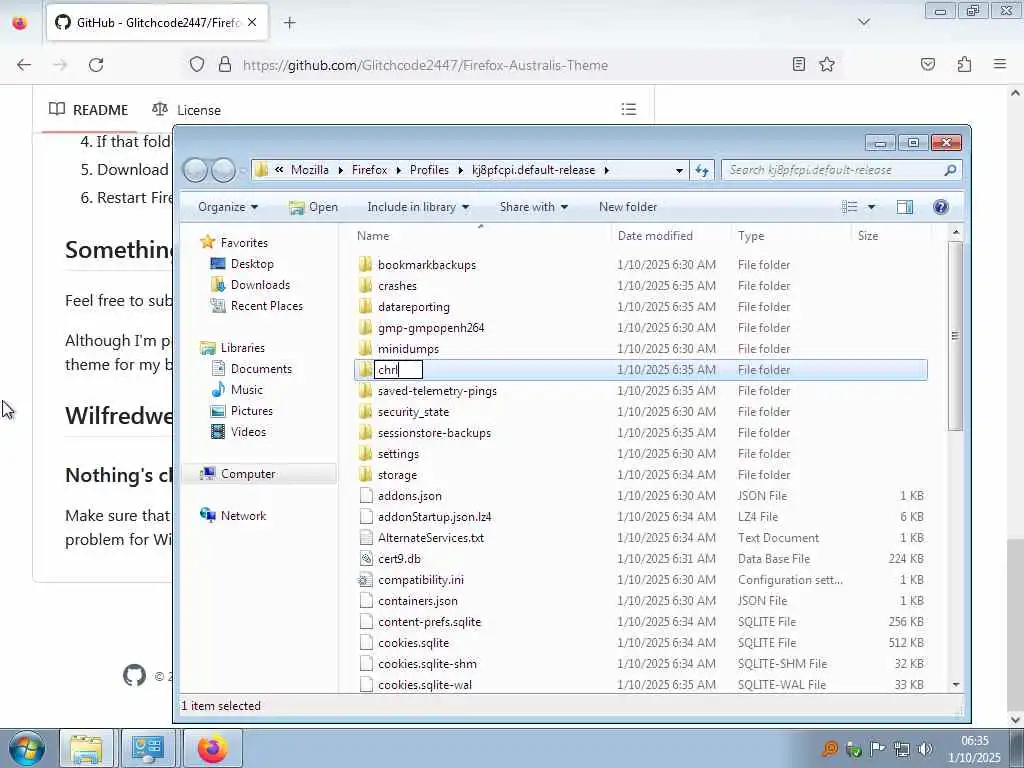
Task: Toggle the preview pane icon
Action: [x=904, y=207]
